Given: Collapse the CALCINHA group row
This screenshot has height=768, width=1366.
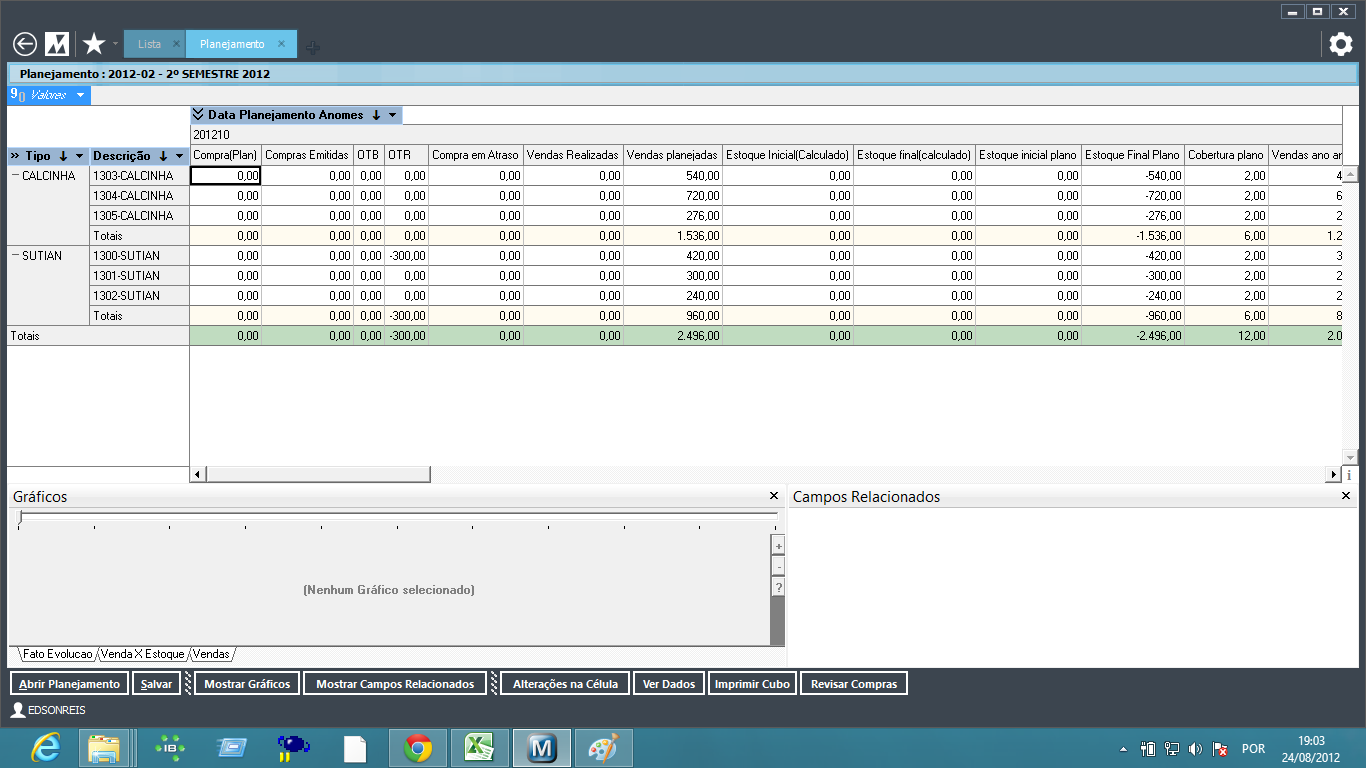Looking at the screenshot, I should click(x=15, y=176).
